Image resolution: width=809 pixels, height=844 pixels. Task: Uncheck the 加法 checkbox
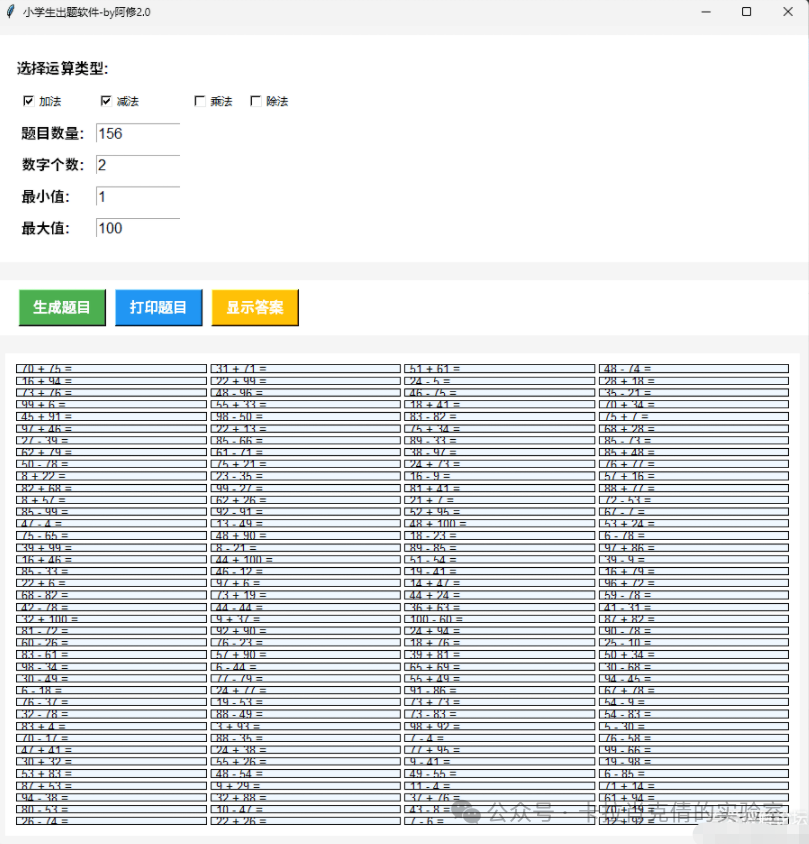click(28, 101)
